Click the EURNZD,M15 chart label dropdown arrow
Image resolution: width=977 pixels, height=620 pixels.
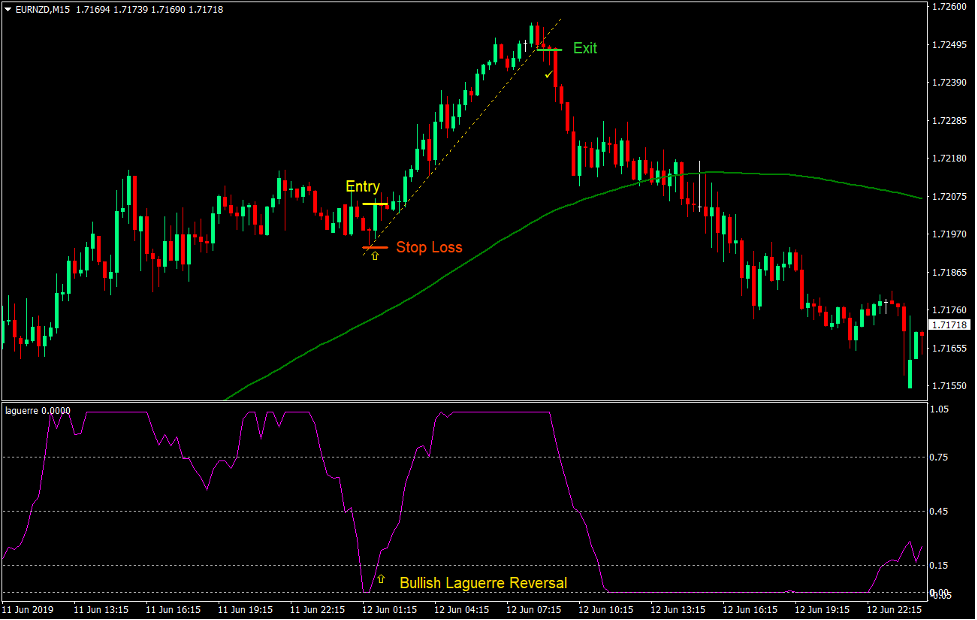click(9, 7)
